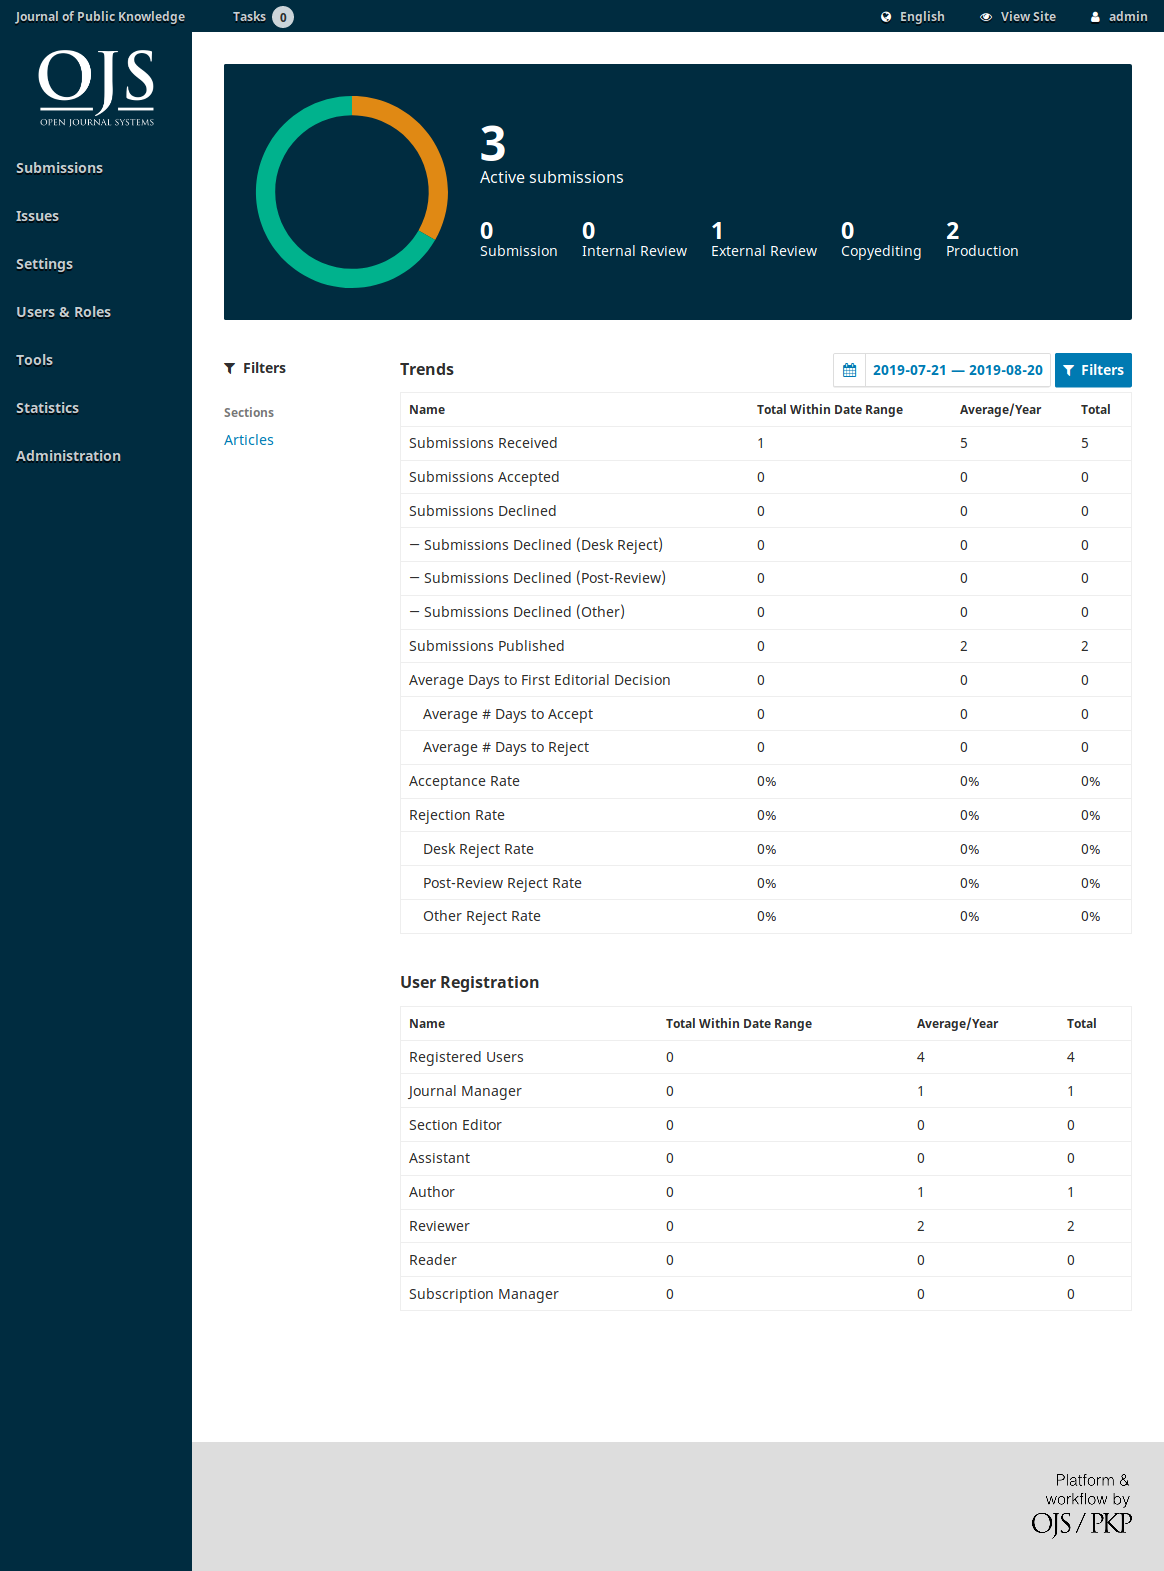1164x1571 pixels.
Task: Click Journal of Public Knowledge title
Action: [100, 17]
